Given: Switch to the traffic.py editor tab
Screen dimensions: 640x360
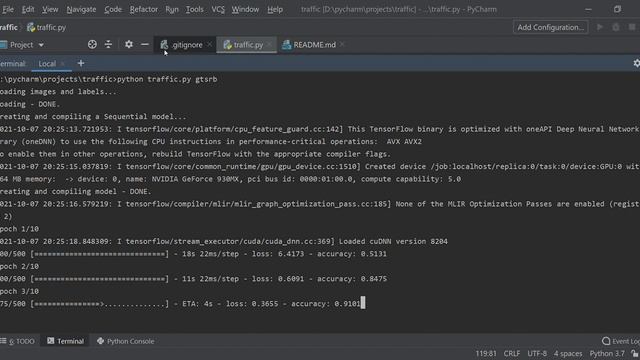Looking at the screenshot, I should pyautogui.click(x=247, y=45).
